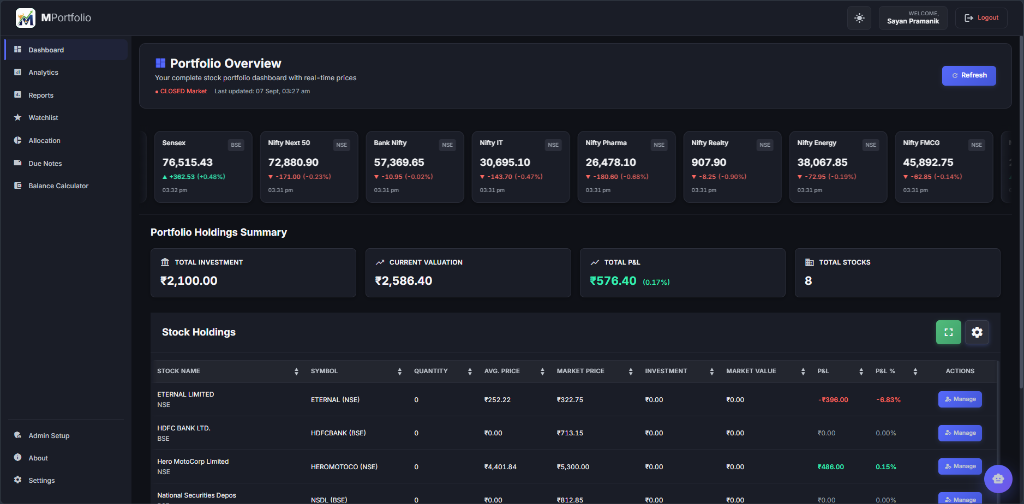Select the Nifty FMCG index card
This screenshot has height=504, width=1024.
pyautogui.click(x=944, y=166)
